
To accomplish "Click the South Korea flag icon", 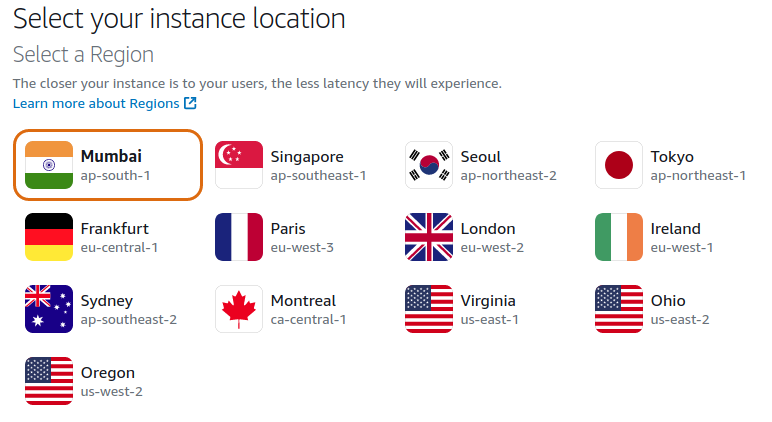I will [429, 165].
